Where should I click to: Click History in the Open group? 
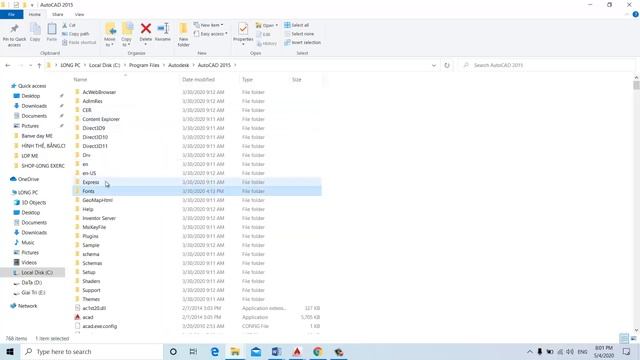point(267,43)
